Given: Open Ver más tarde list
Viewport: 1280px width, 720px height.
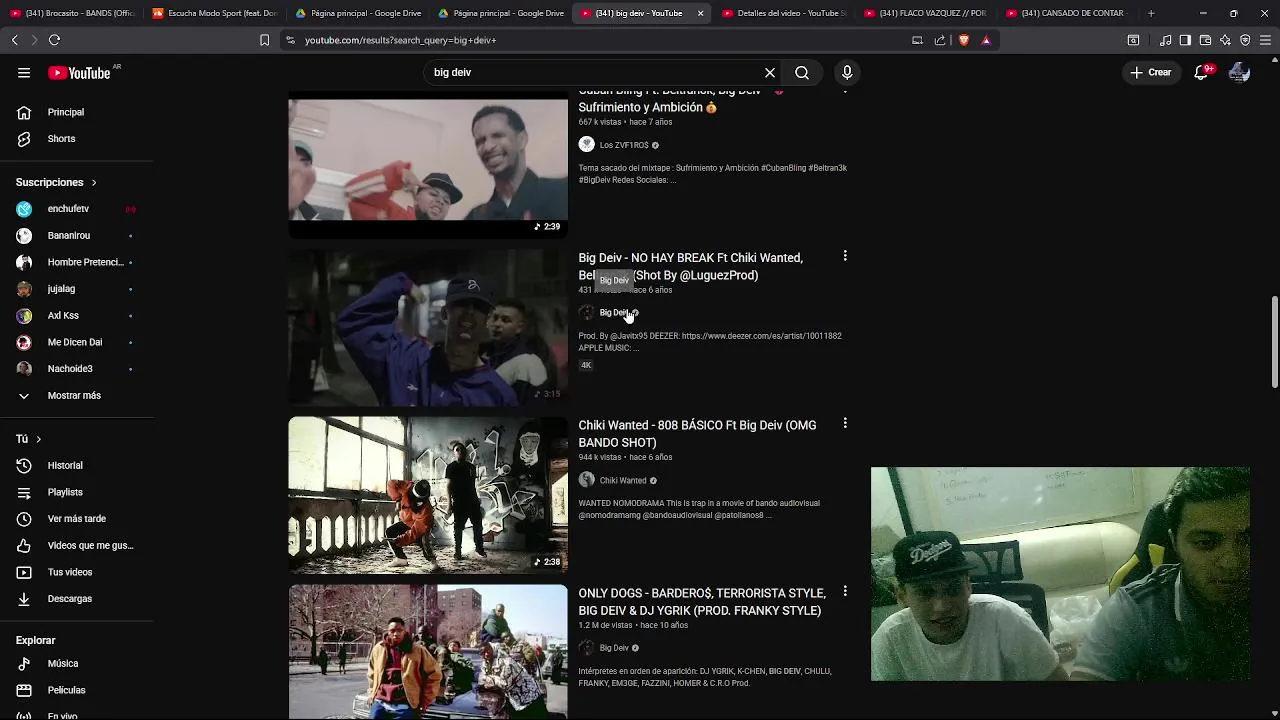Looking at the screenshot, I should (x=77, y=519).
